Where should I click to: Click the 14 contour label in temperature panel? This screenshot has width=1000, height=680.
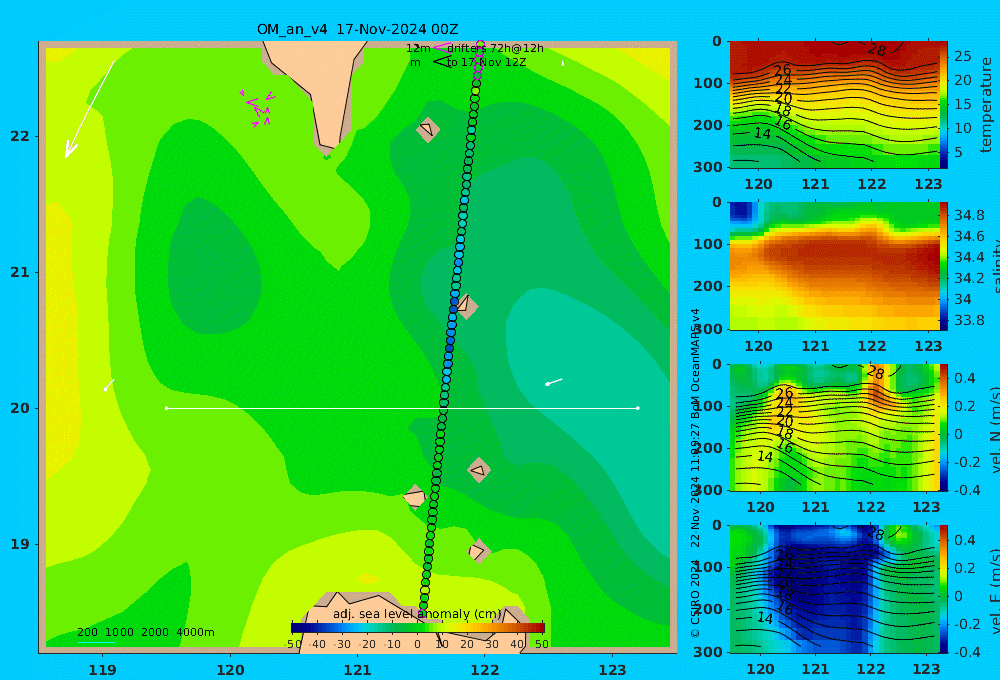click(762, 133)
